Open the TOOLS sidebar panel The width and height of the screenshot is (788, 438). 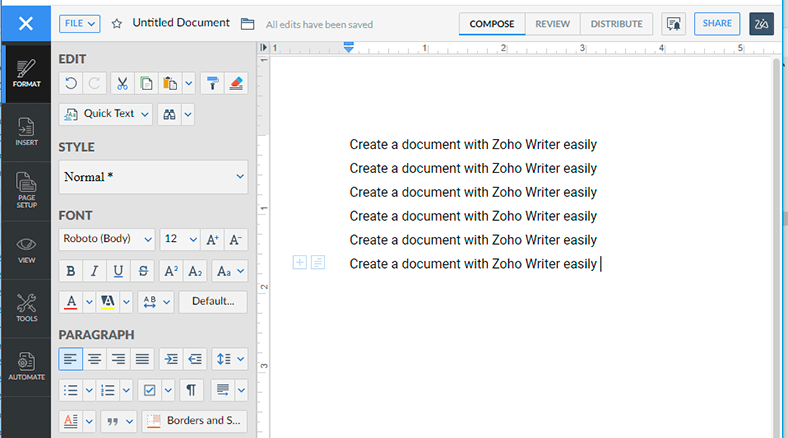(x=26, y=308)
